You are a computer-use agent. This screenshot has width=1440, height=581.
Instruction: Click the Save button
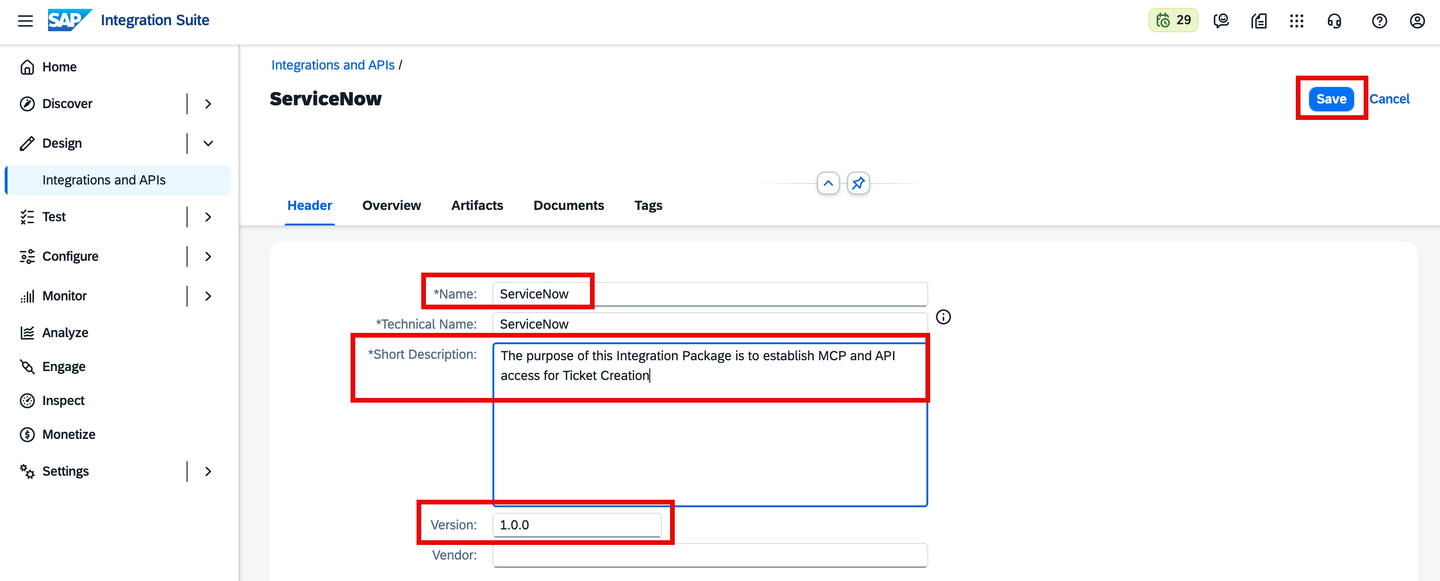click(x=1331, y=99)
